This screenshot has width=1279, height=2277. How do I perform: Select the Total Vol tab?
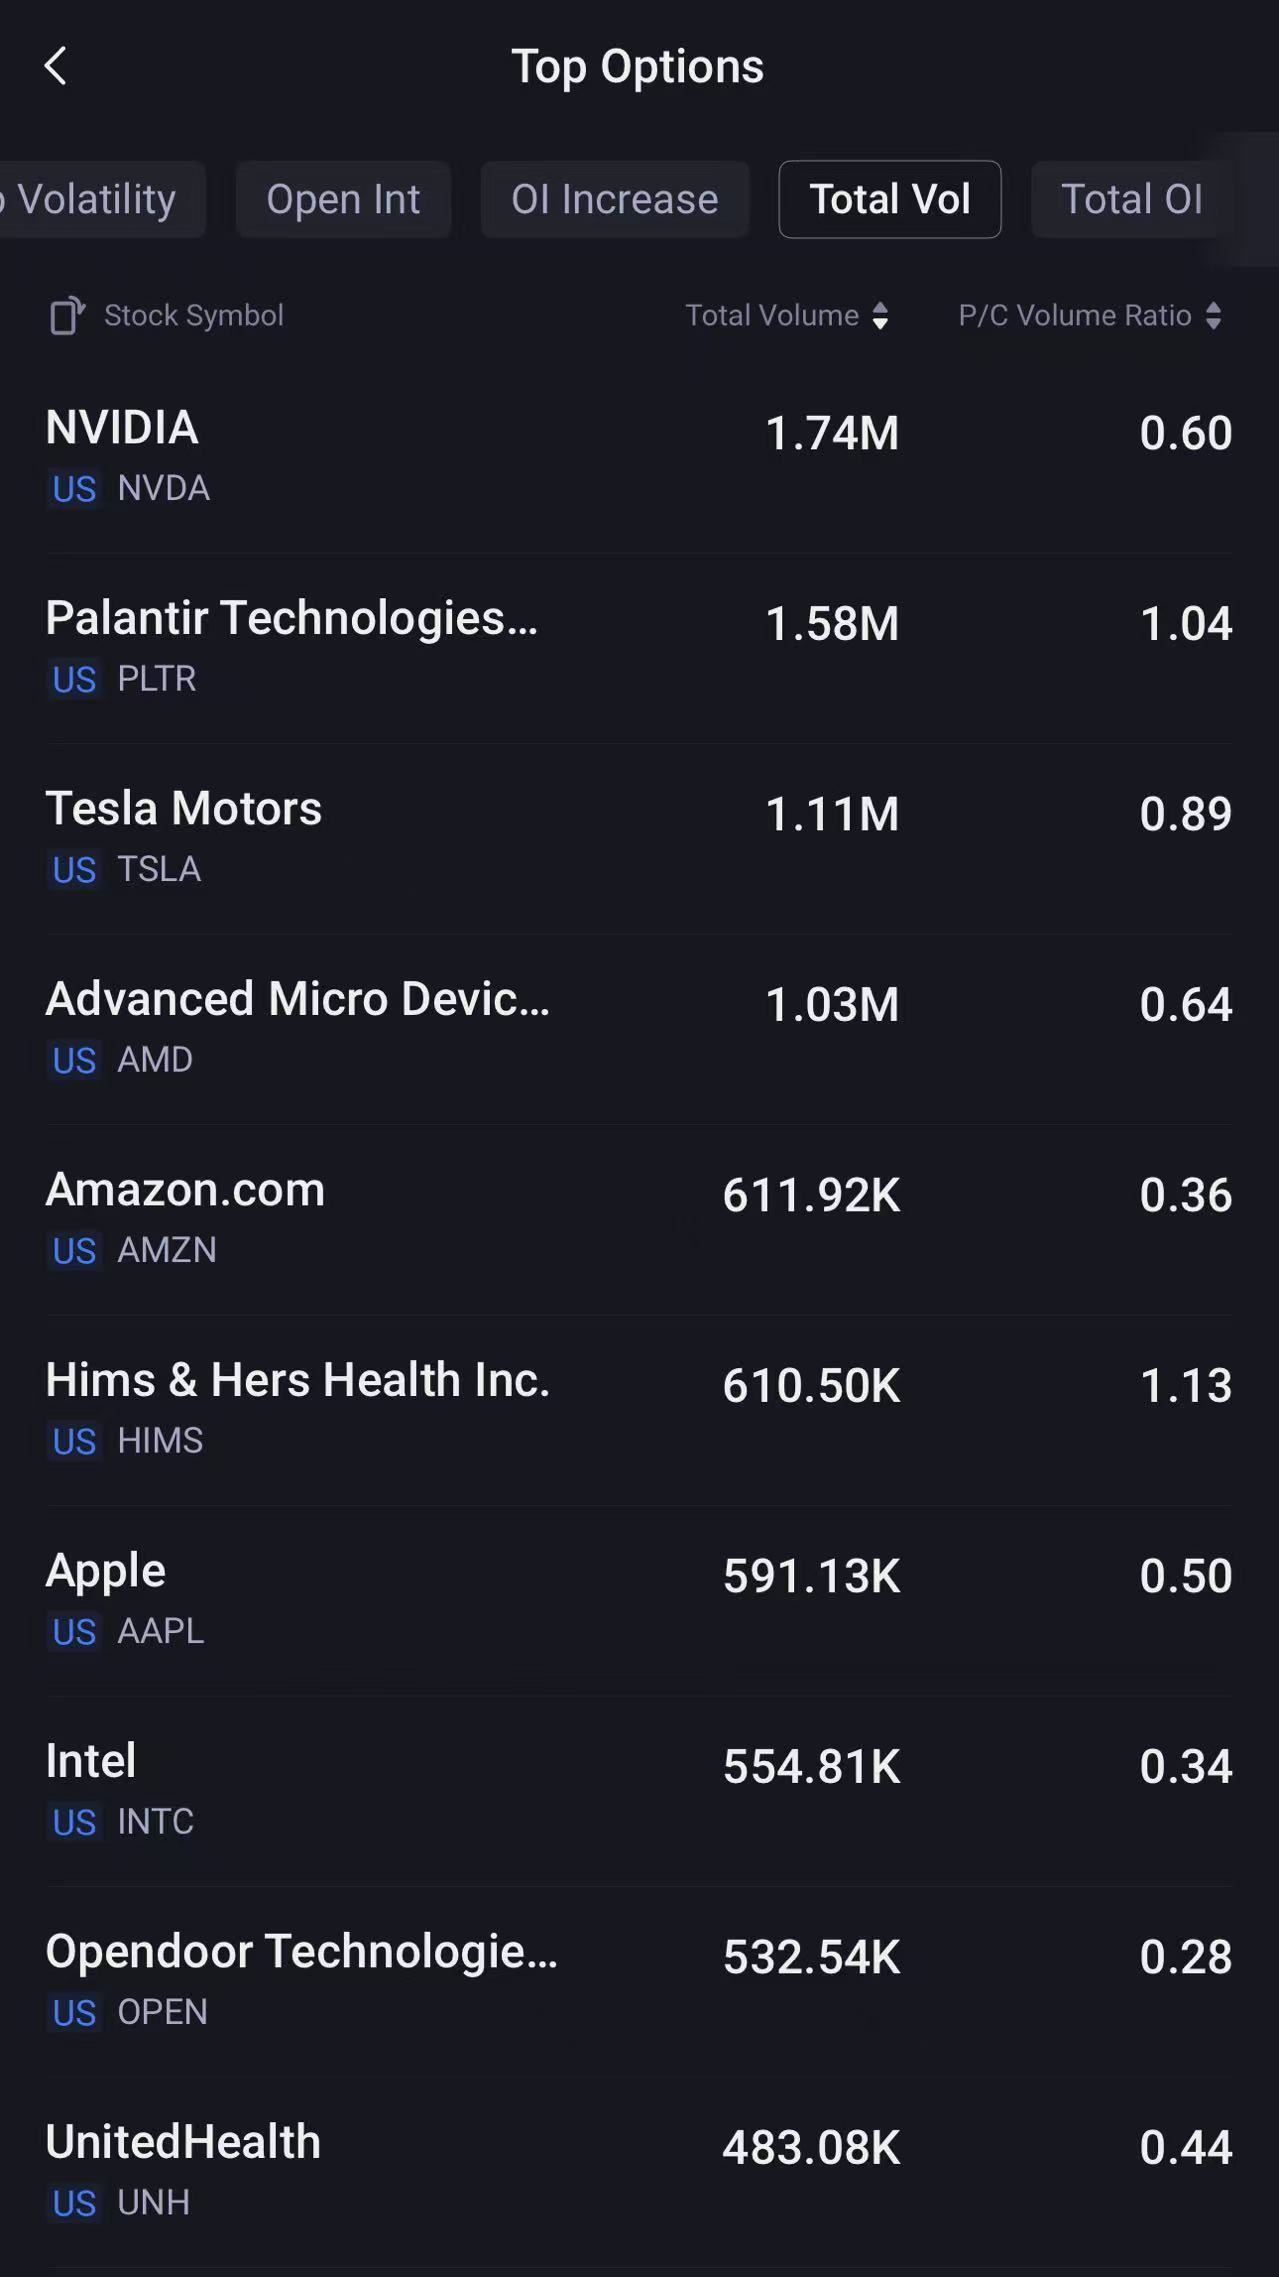[889, 199]
